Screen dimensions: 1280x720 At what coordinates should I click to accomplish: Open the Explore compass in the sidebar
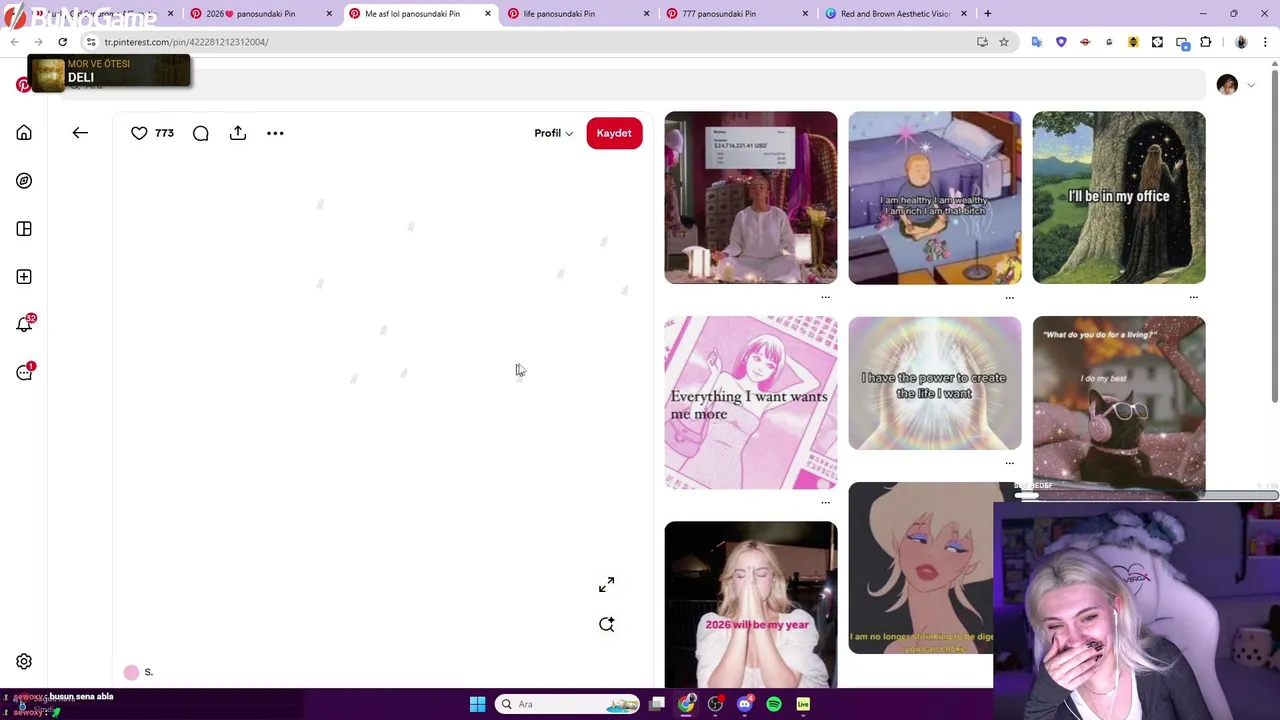click(24, 181)
